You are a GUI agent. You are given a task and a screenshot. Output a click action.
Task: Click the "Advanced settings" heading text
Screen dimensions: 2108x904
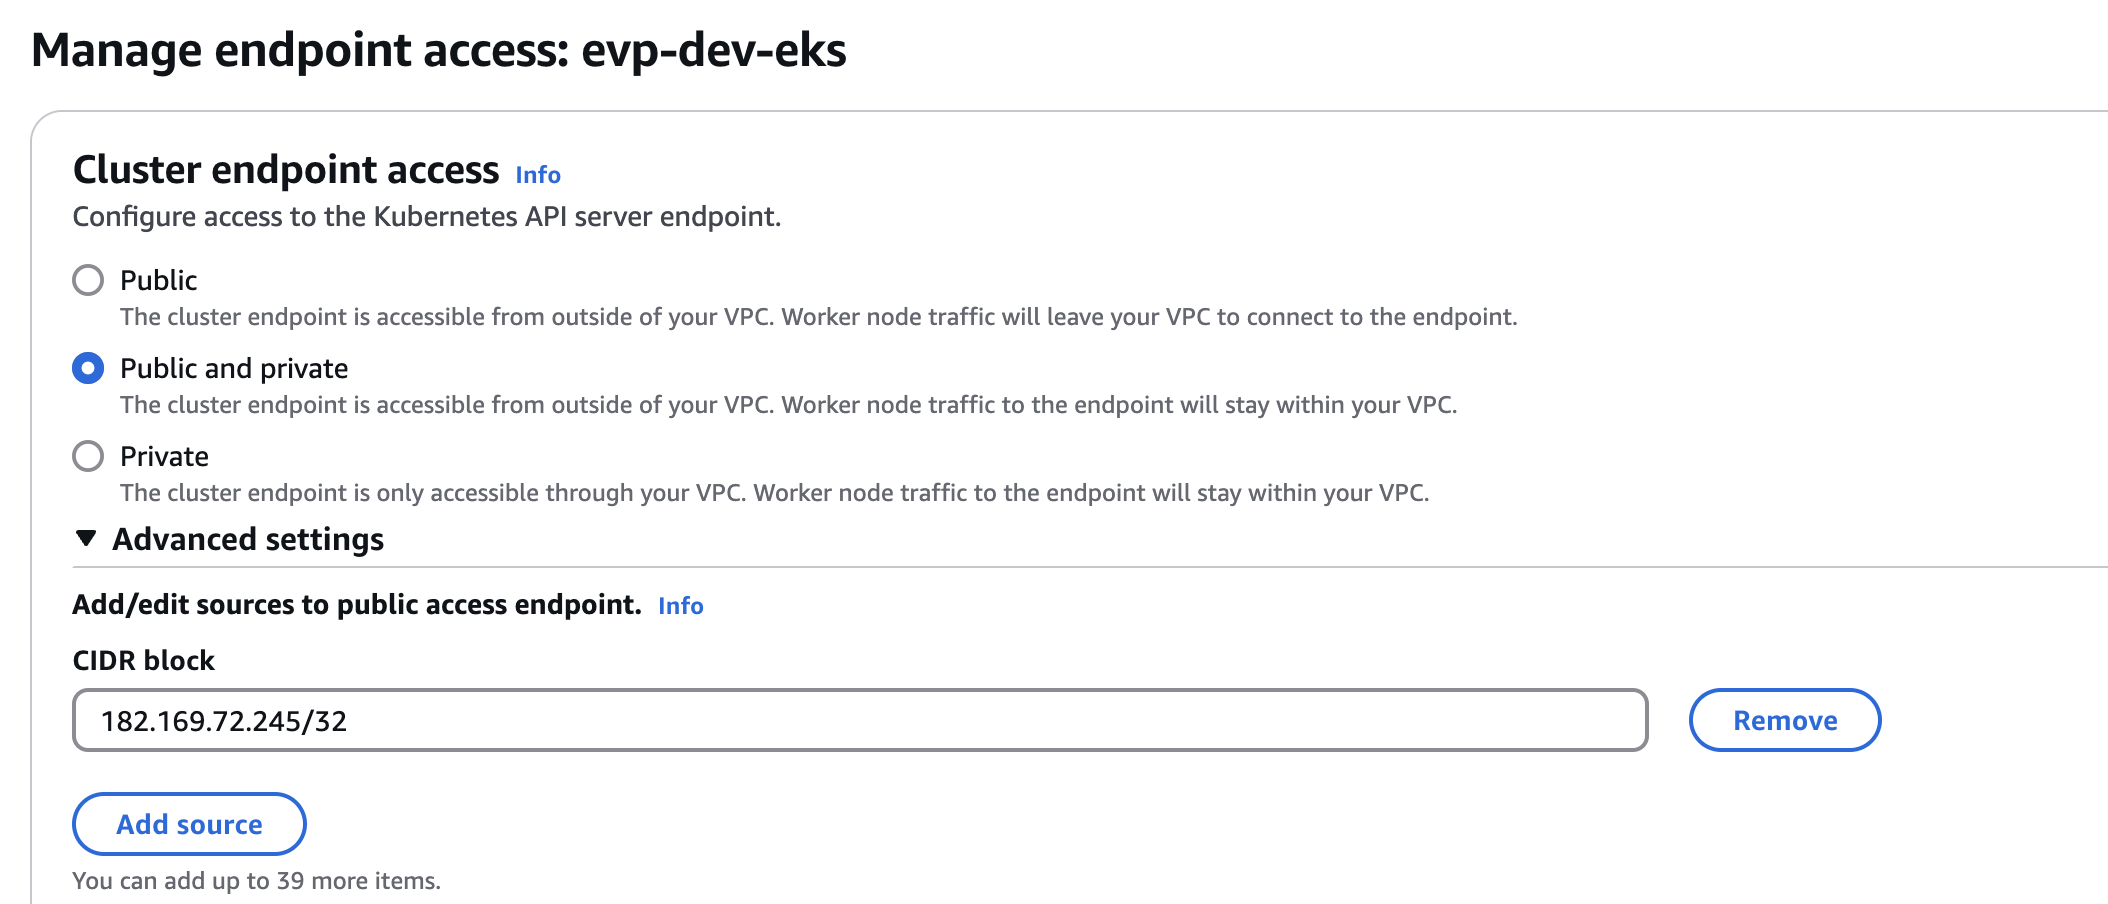[248, 539]
